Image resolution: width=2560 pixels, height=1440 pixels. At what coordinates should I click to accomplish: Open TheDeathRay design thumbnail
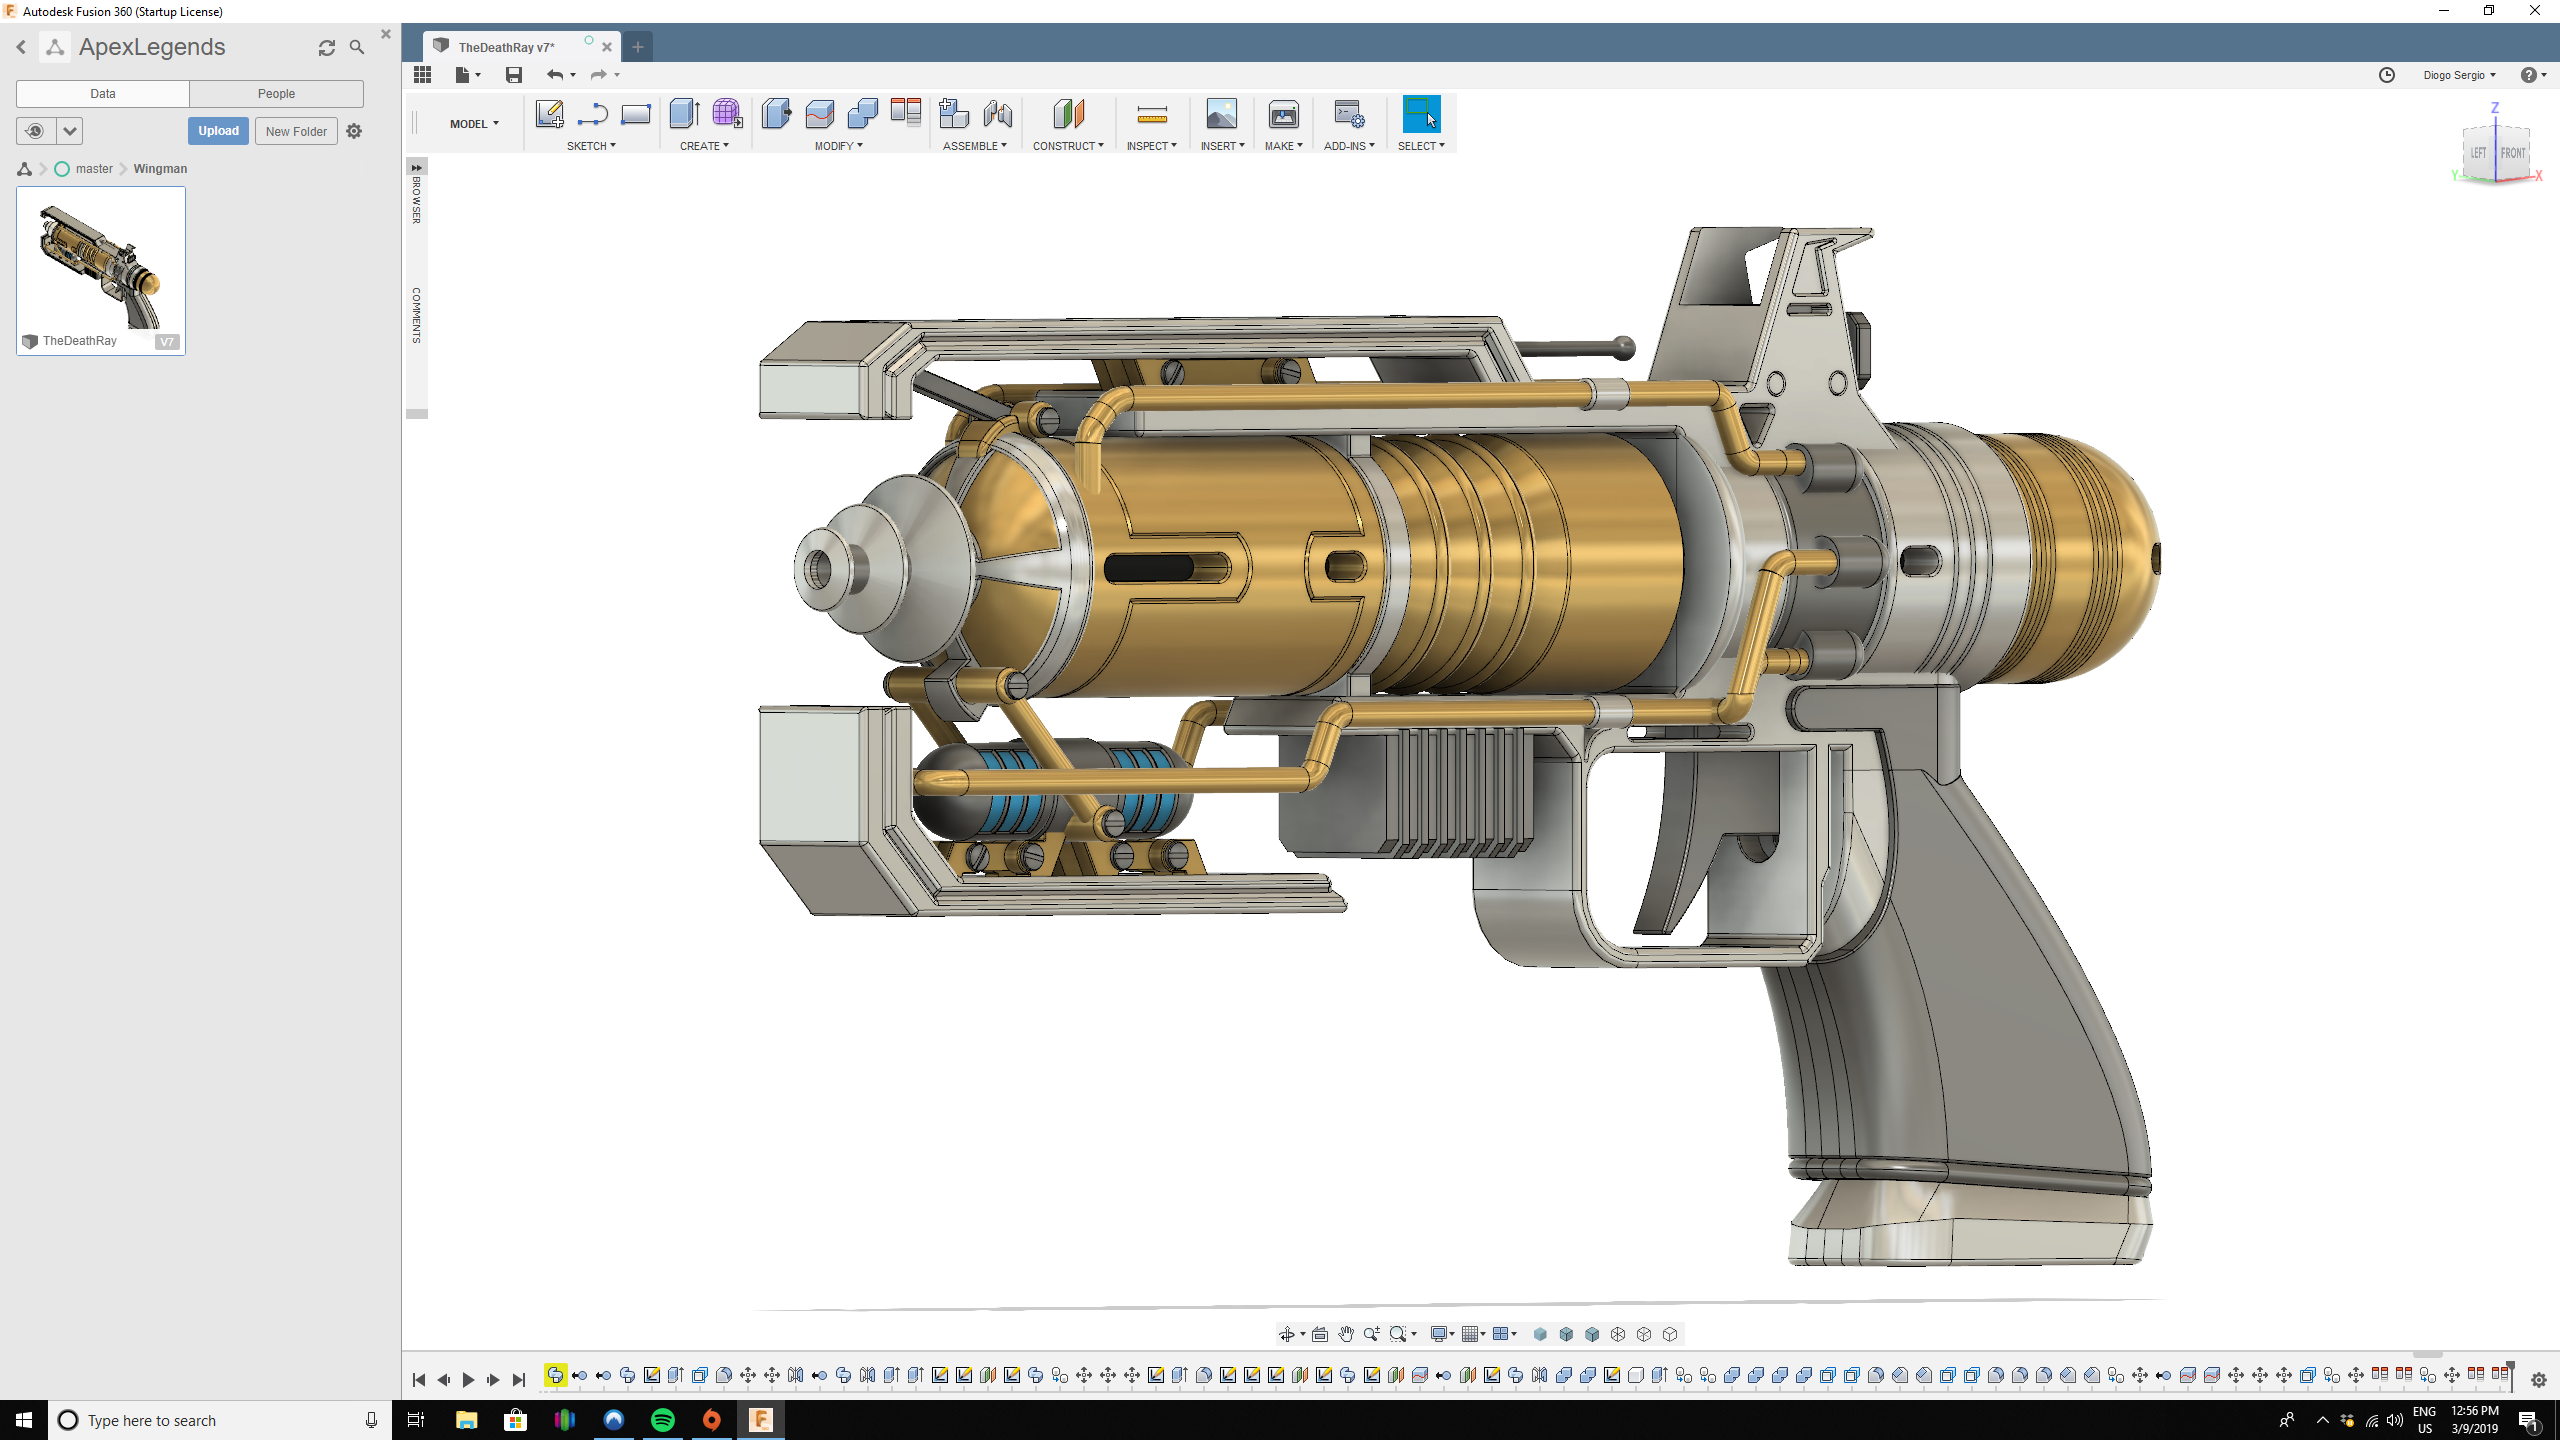[x=101, y=271]
